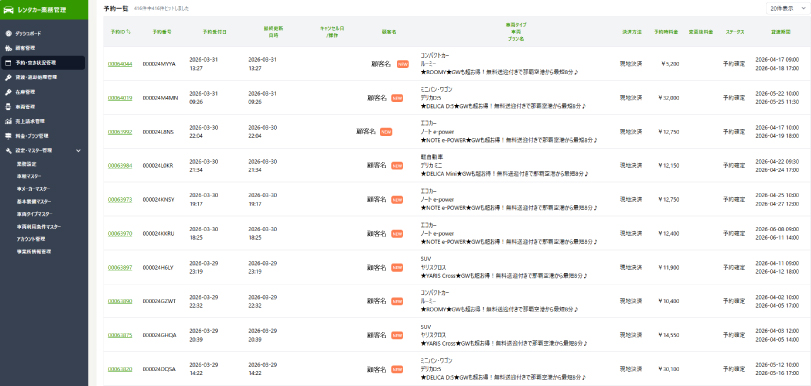Click the 予約受付日 column header
811x386 pixels.
coord(215,32)
